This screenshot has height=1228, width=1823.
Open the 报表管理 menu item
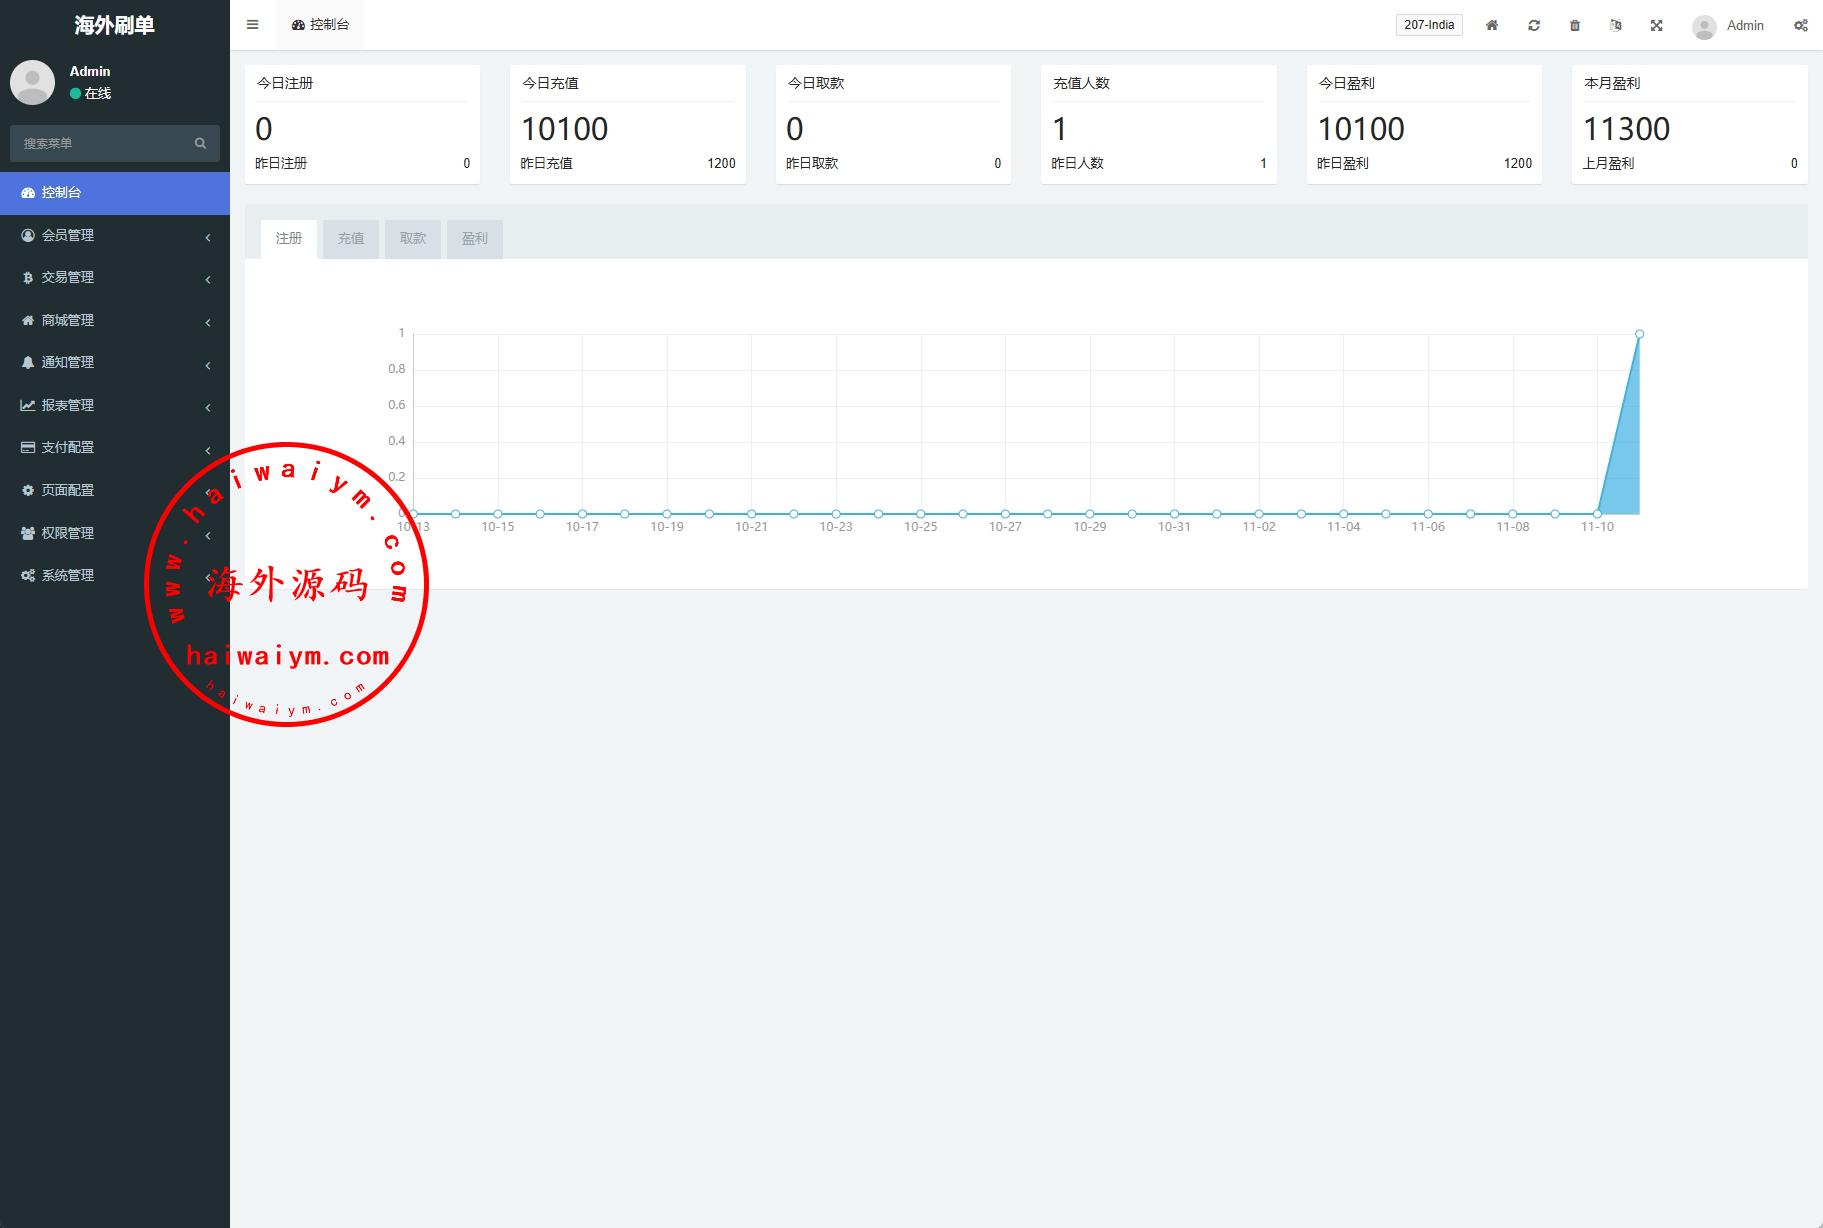pyautogui.click(x=68, y=405)
